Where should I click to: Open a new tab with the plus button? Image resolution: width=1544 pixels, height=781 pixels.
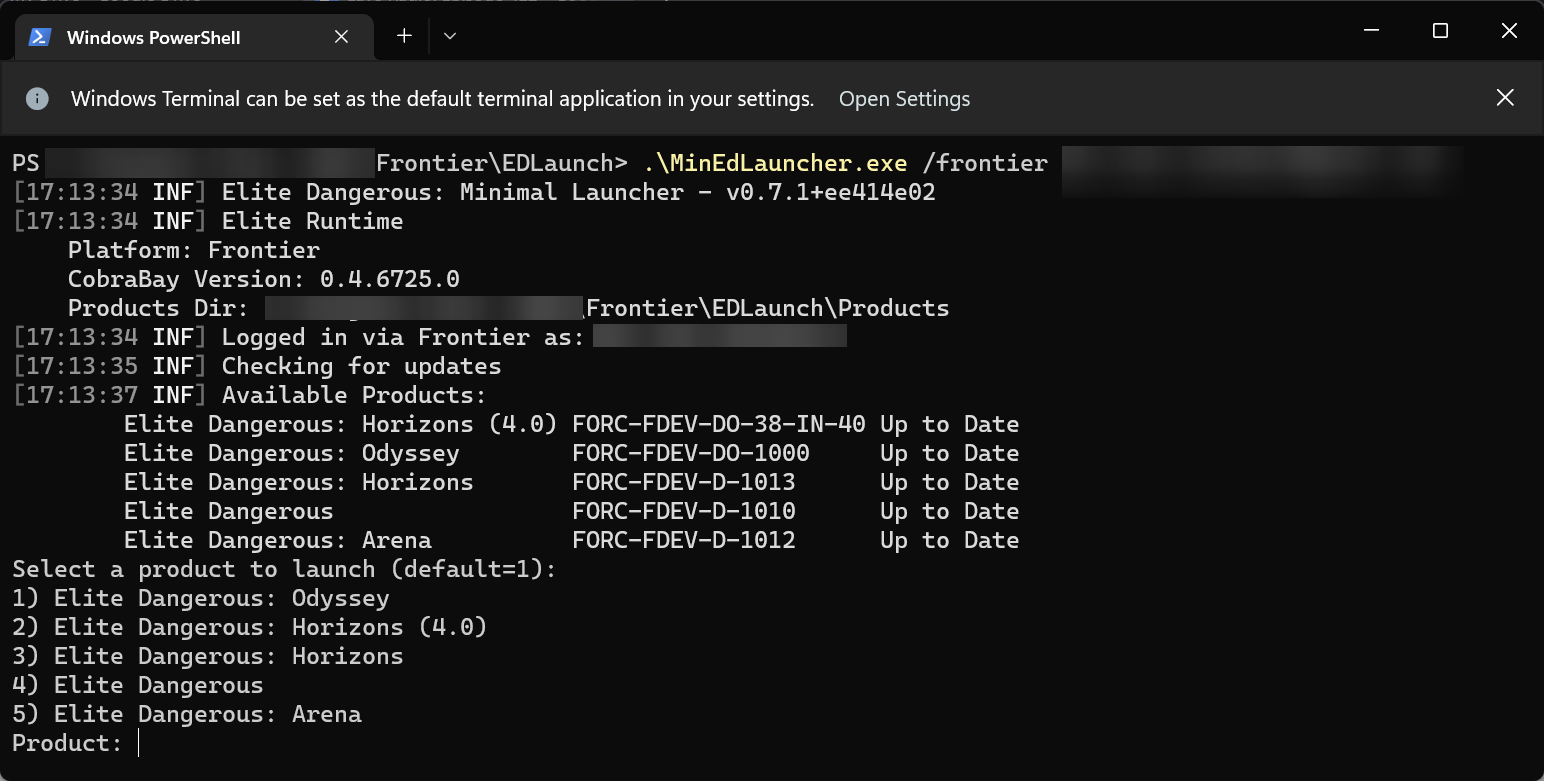tap(404, 36)
